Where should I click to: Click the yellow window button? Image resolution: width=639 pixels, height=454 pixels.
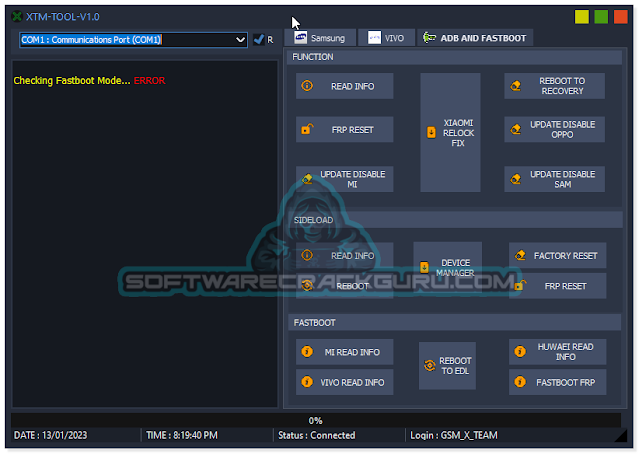pos(582,17)
